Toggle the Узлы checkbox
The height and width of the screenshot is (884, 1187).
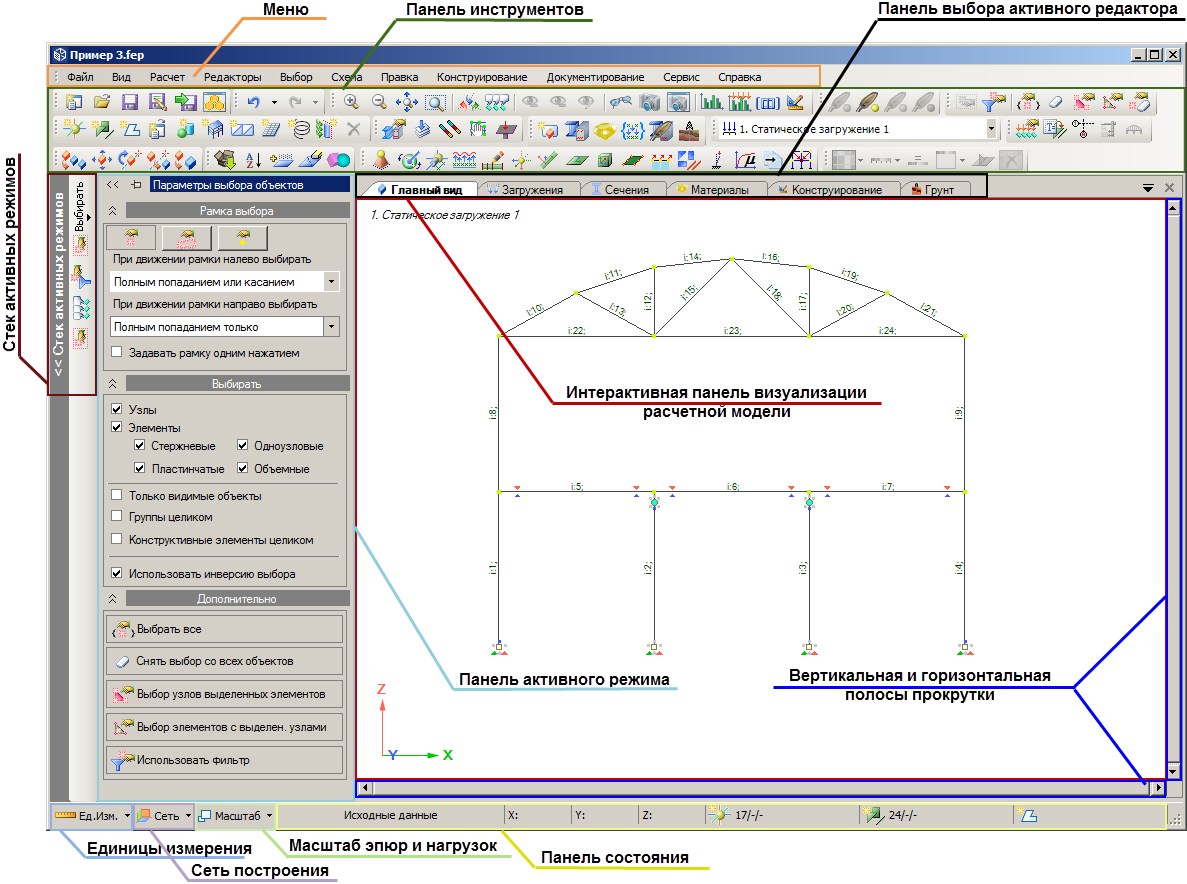(117, 409)
